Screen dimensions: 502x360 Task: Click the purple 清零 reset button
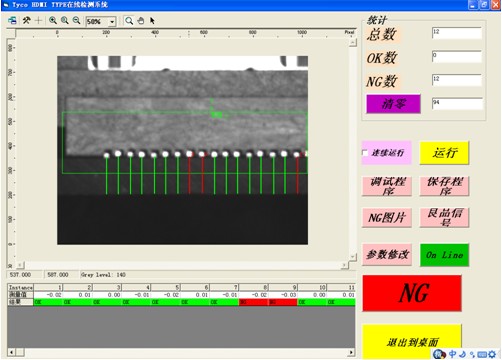pyautogui.click(x=393, y=104)
